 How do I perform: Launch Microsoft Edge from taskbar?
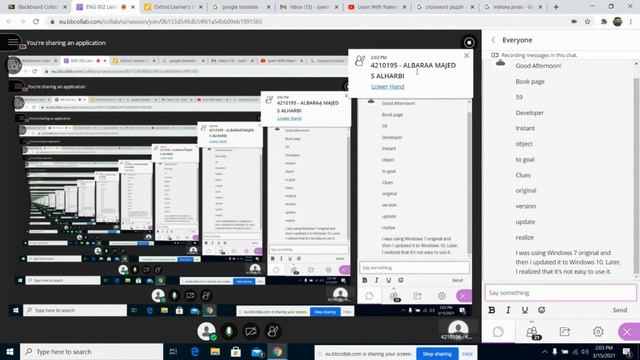(x=195, y=351)
